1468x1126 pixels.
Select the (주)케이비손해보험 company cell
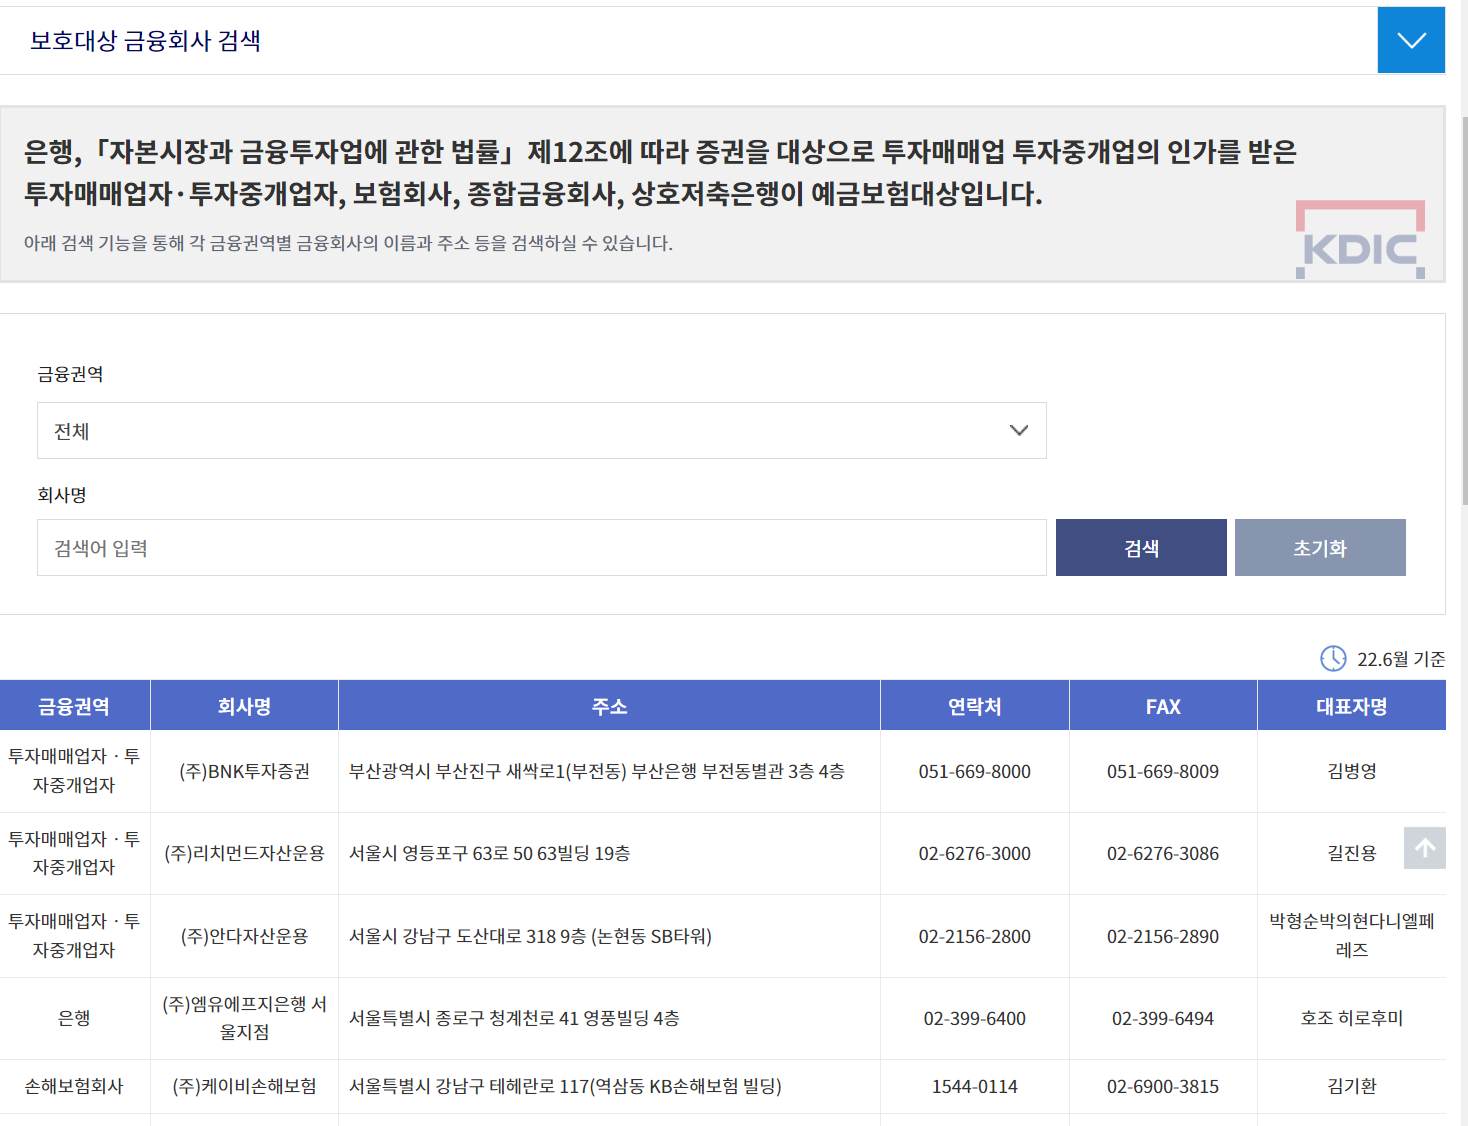pyautogui.click(x=245, y=1086)
